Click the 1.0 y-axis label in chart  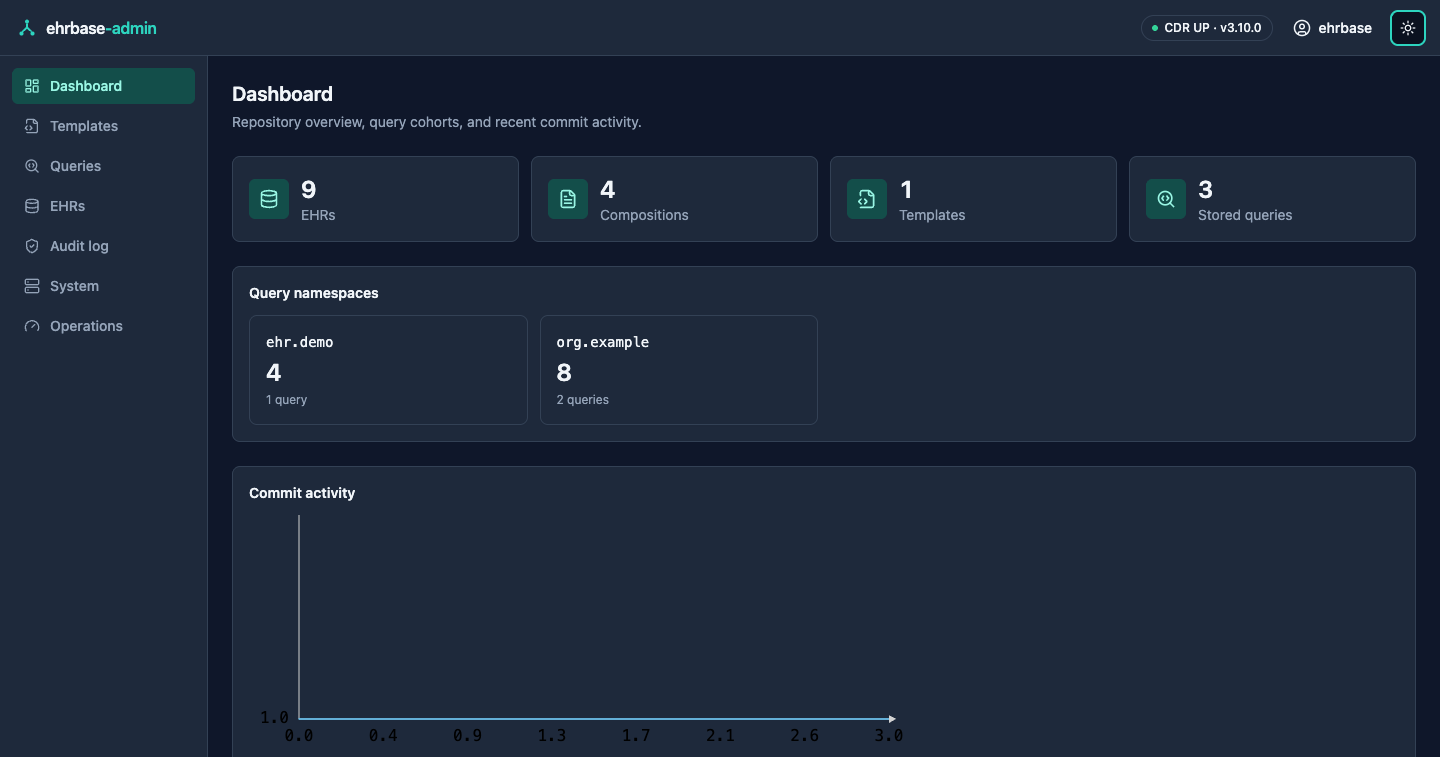point(274,718)
